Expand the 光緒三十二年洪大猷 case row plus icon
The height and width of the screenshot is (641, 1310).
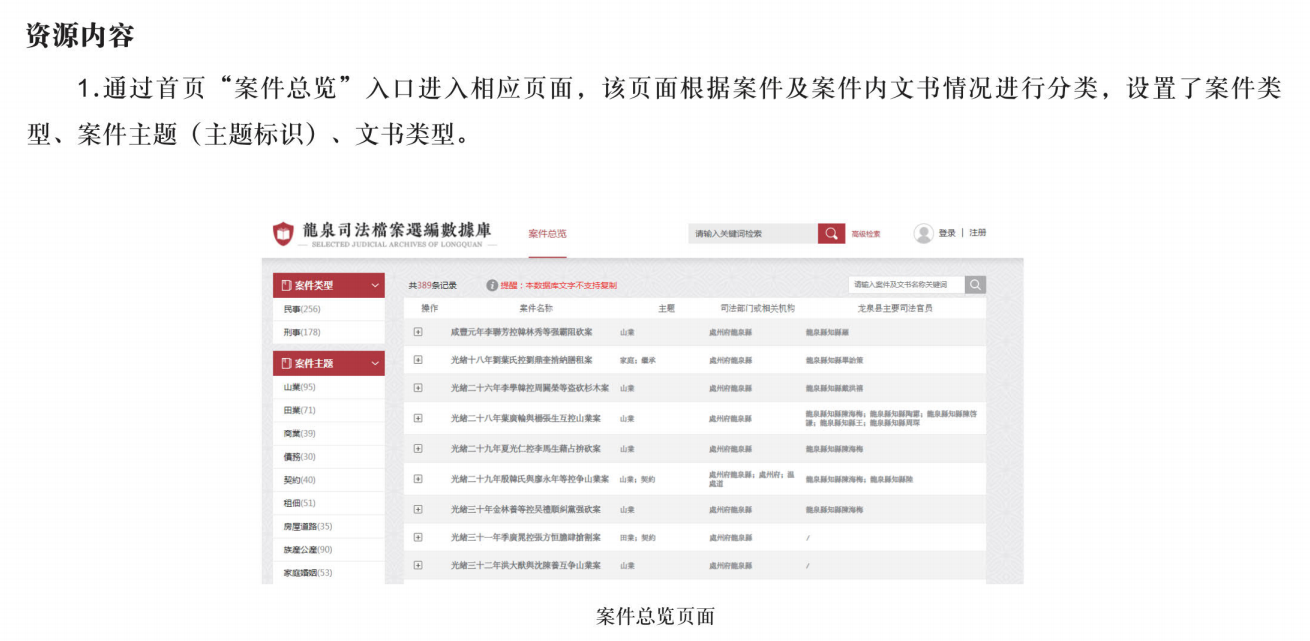418,566
